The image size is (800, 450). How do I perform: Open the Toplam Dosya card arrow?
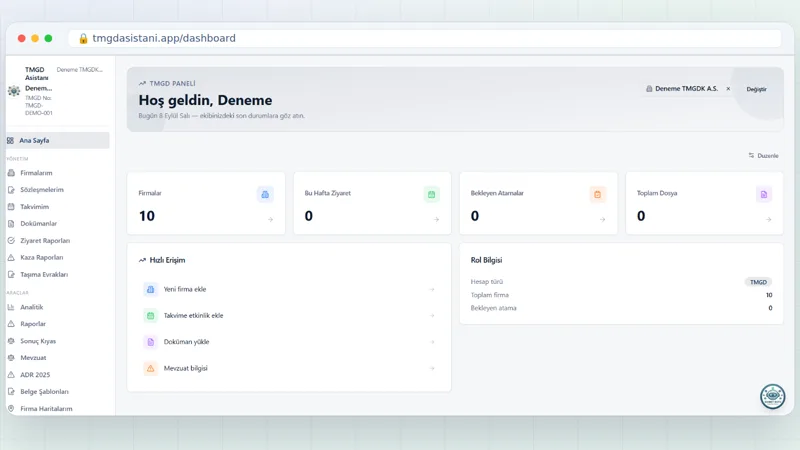[x=768, y=219]
